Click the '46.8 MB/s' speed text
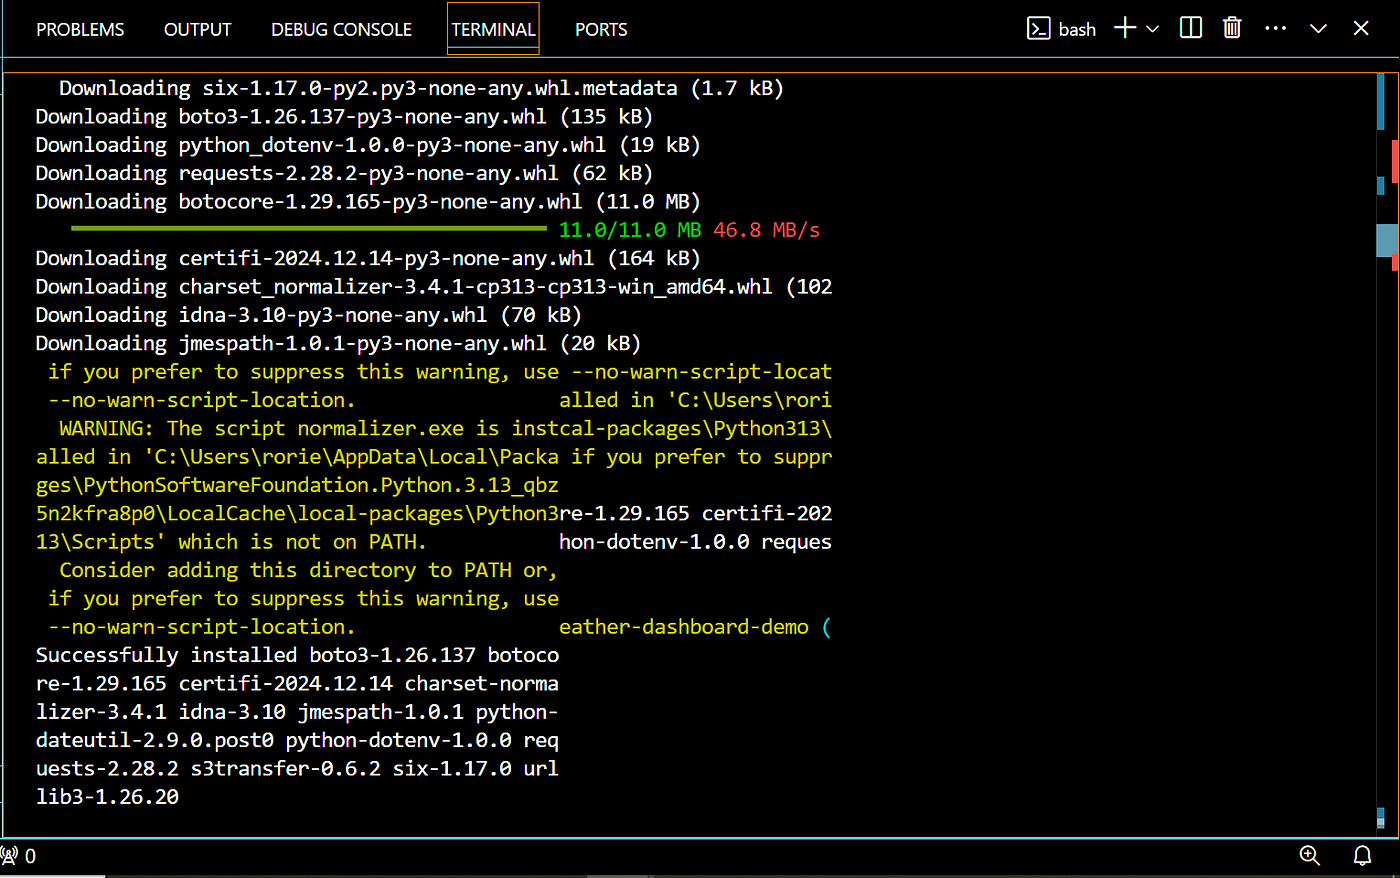1400x878 pixels. click(x=766, y=230)
